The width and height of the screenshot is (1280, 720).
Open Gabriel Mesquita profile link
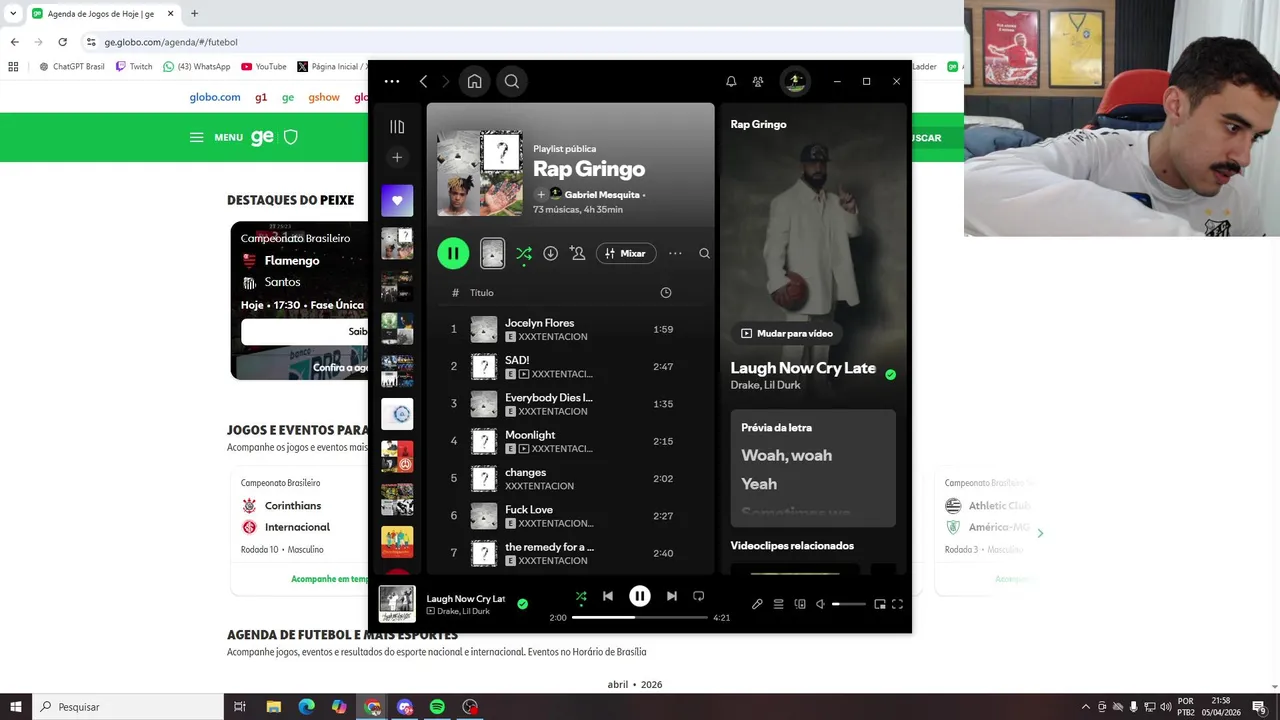tap(602, 195)
